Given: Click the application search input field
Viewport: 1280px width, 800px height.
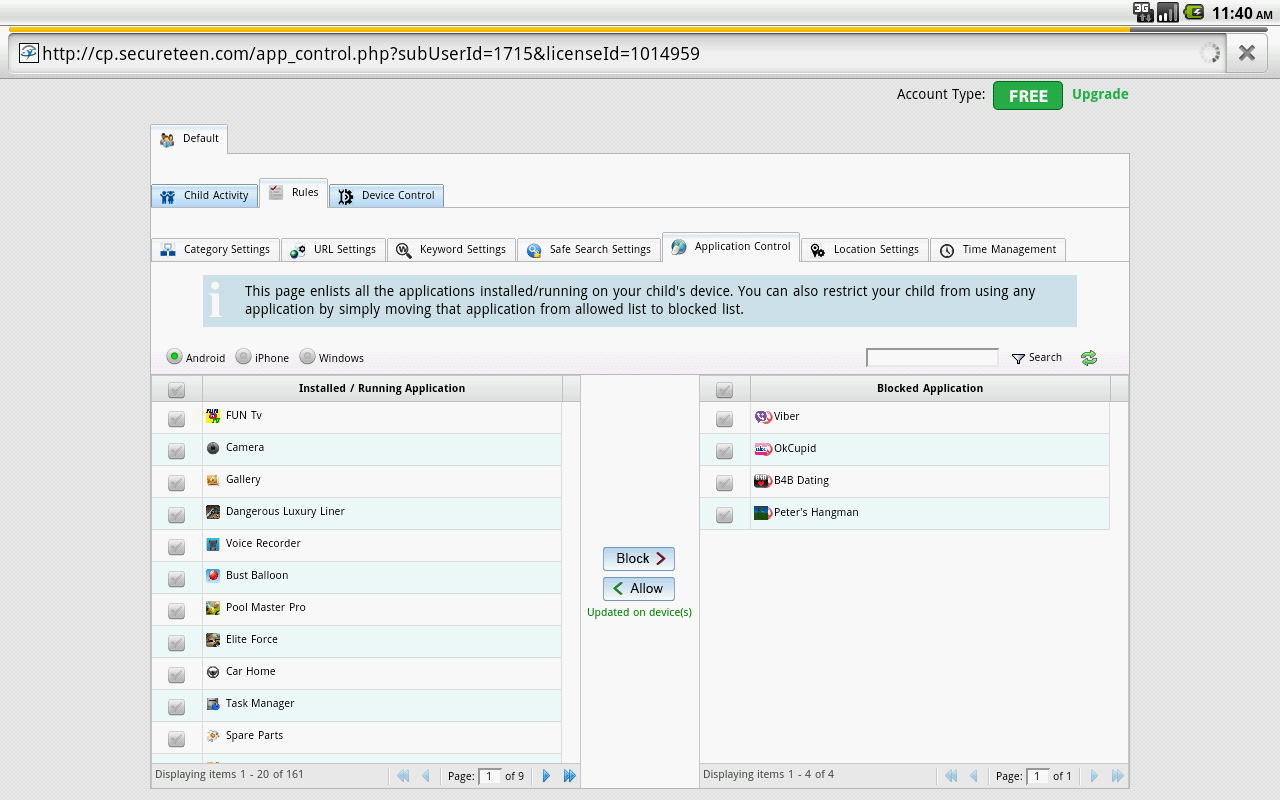Looking at the screenshot, I should pos(932,357).
